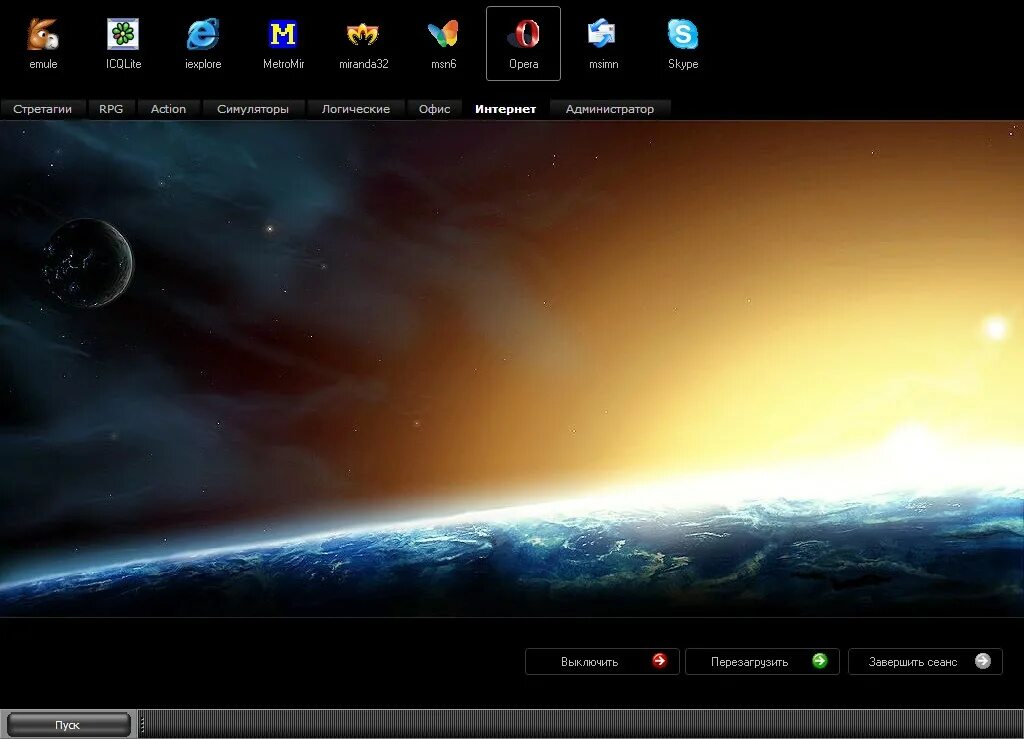Viewport: 1024px width, 739px height.
Task: Launch the emule donkey icon
Action: point(43,35)
